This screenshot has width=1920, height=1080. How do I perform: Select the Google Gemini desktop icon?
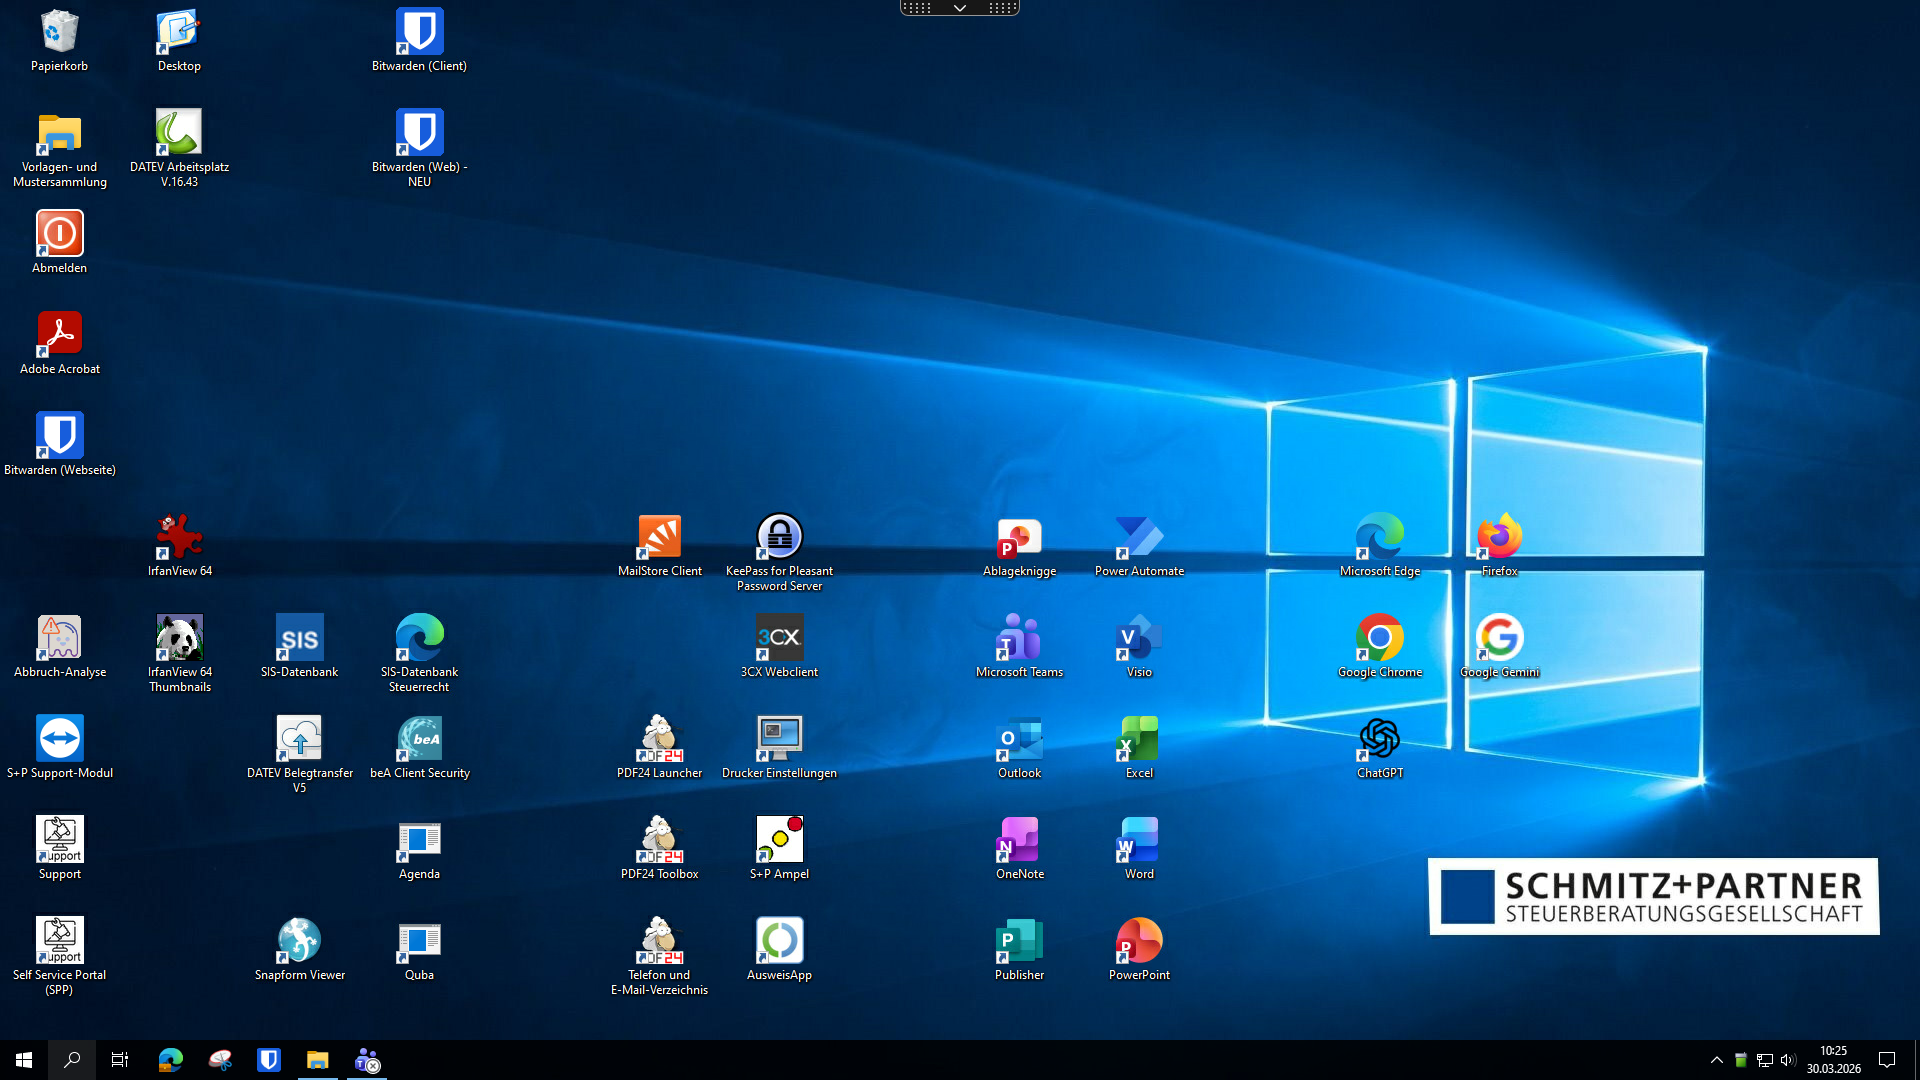(1499, 639)
